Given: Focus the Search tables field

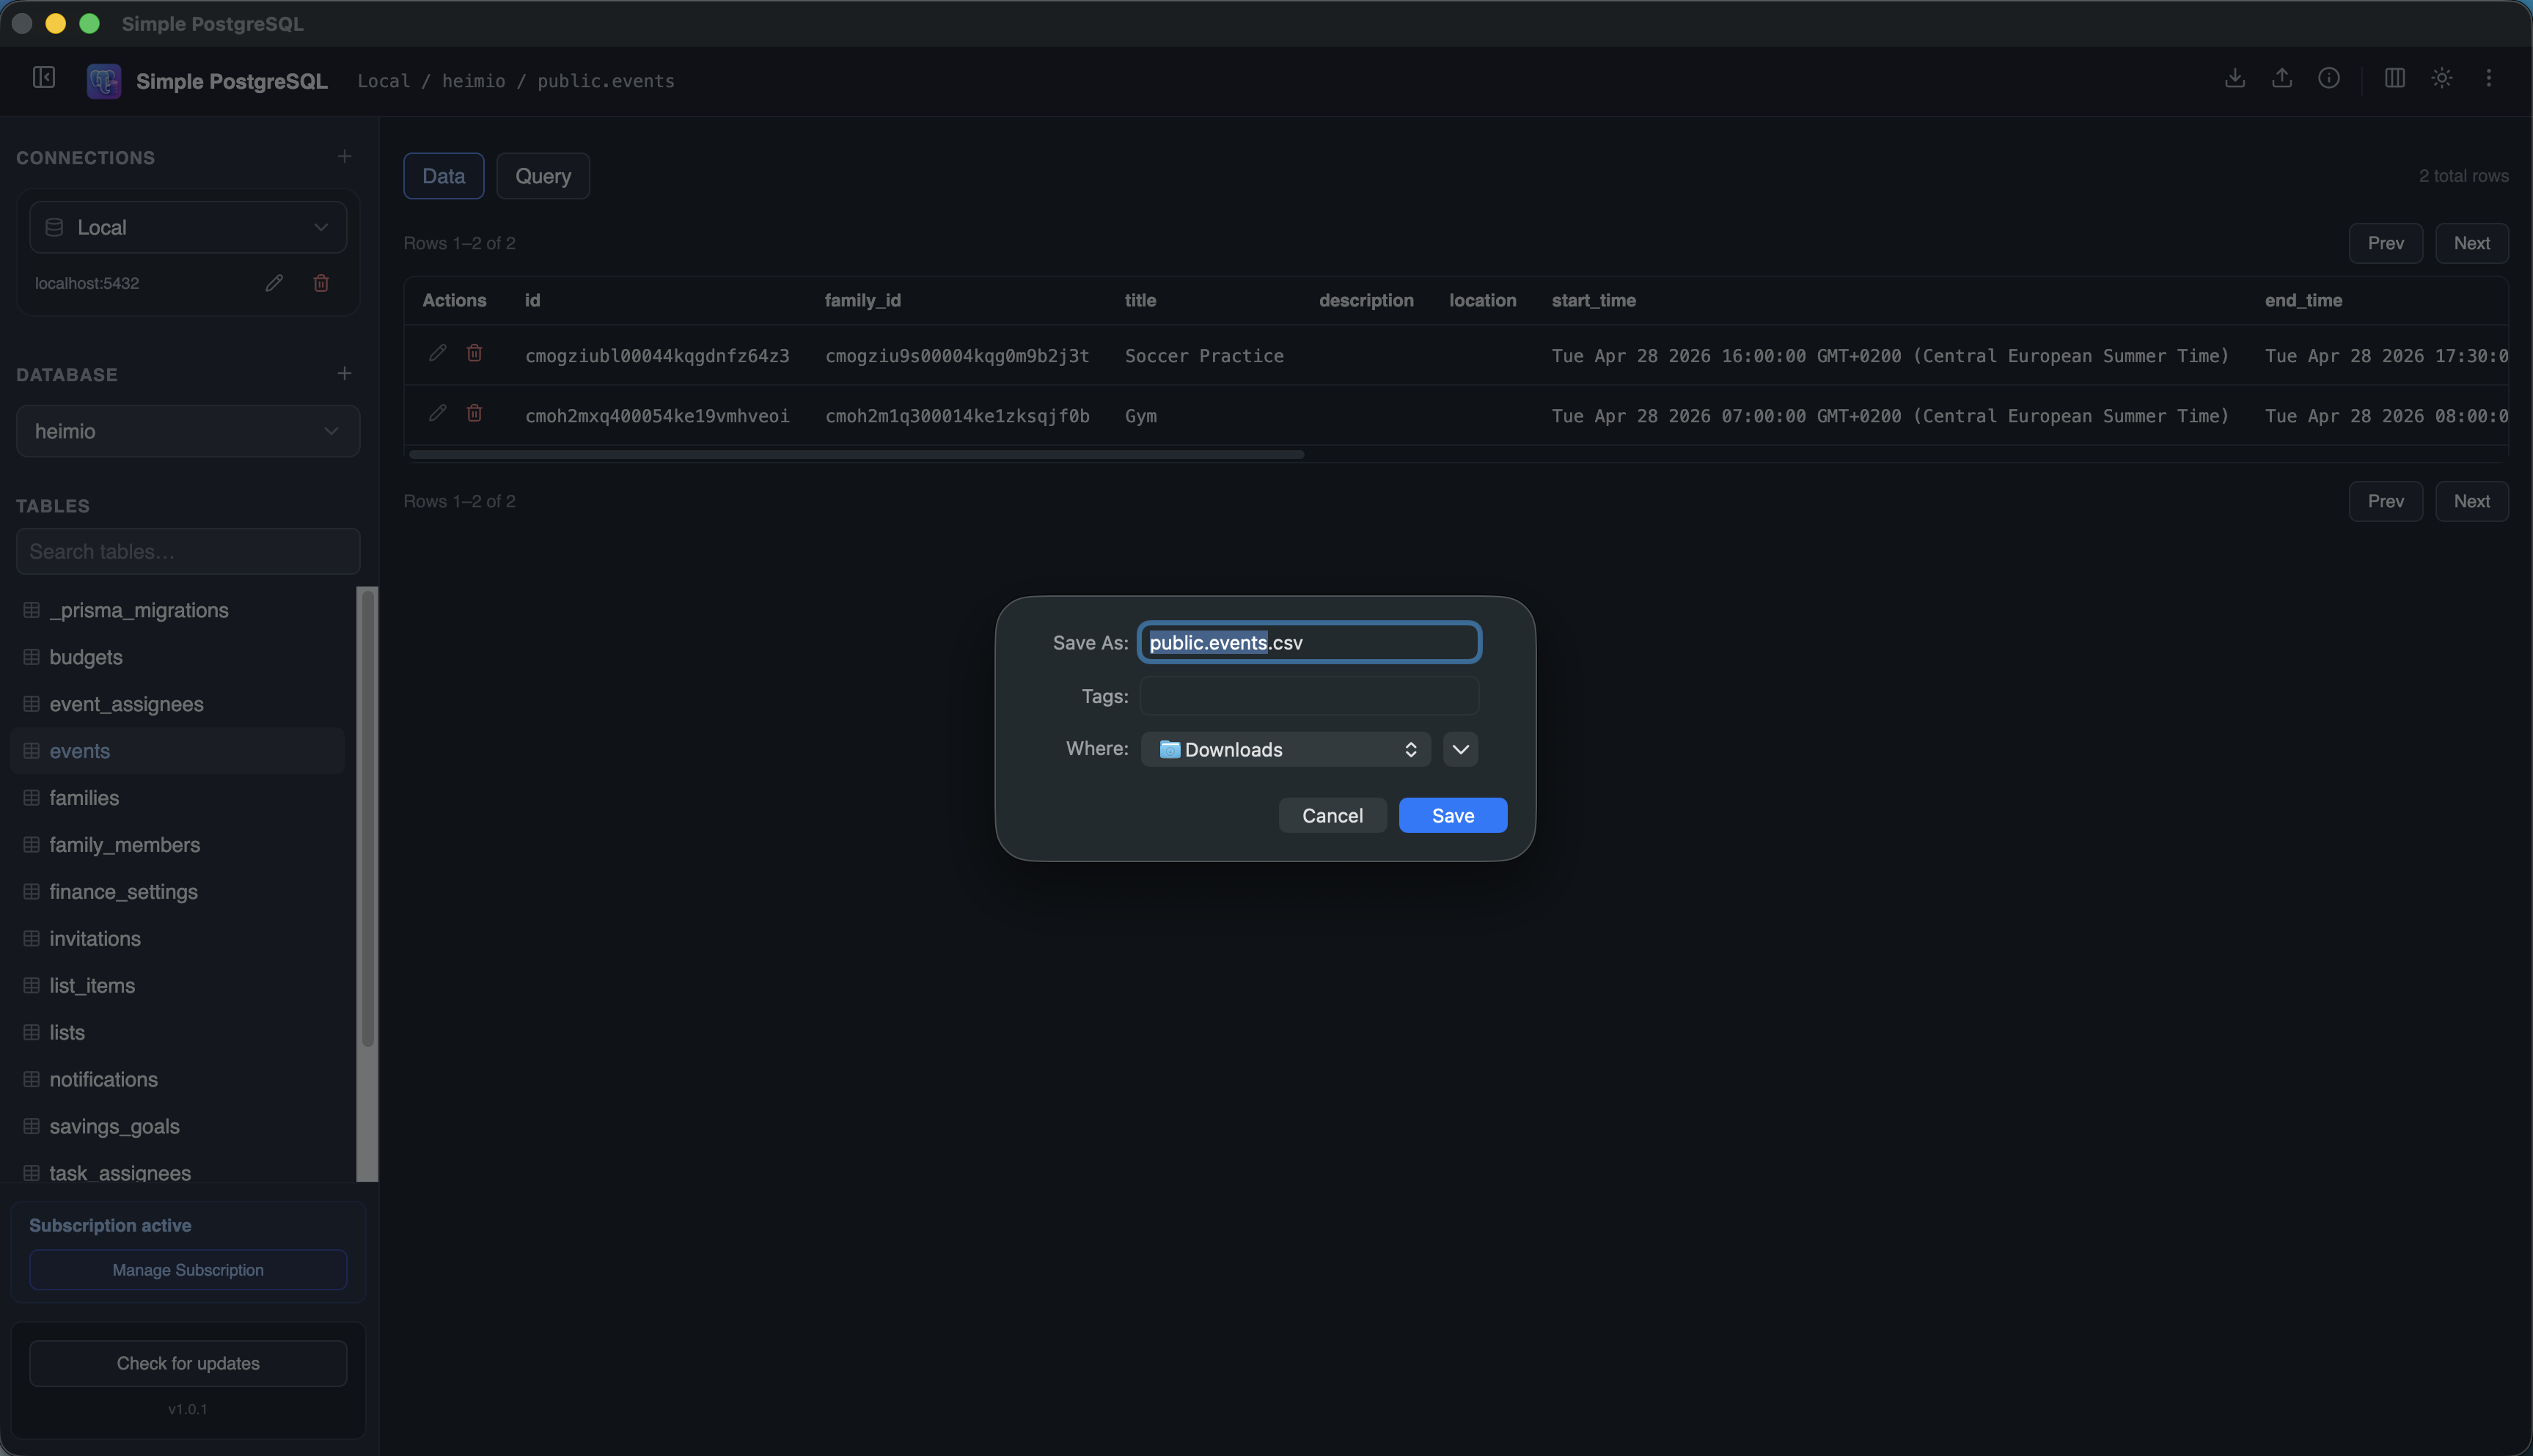Looking at the screenshot, I should coord(188,551).
